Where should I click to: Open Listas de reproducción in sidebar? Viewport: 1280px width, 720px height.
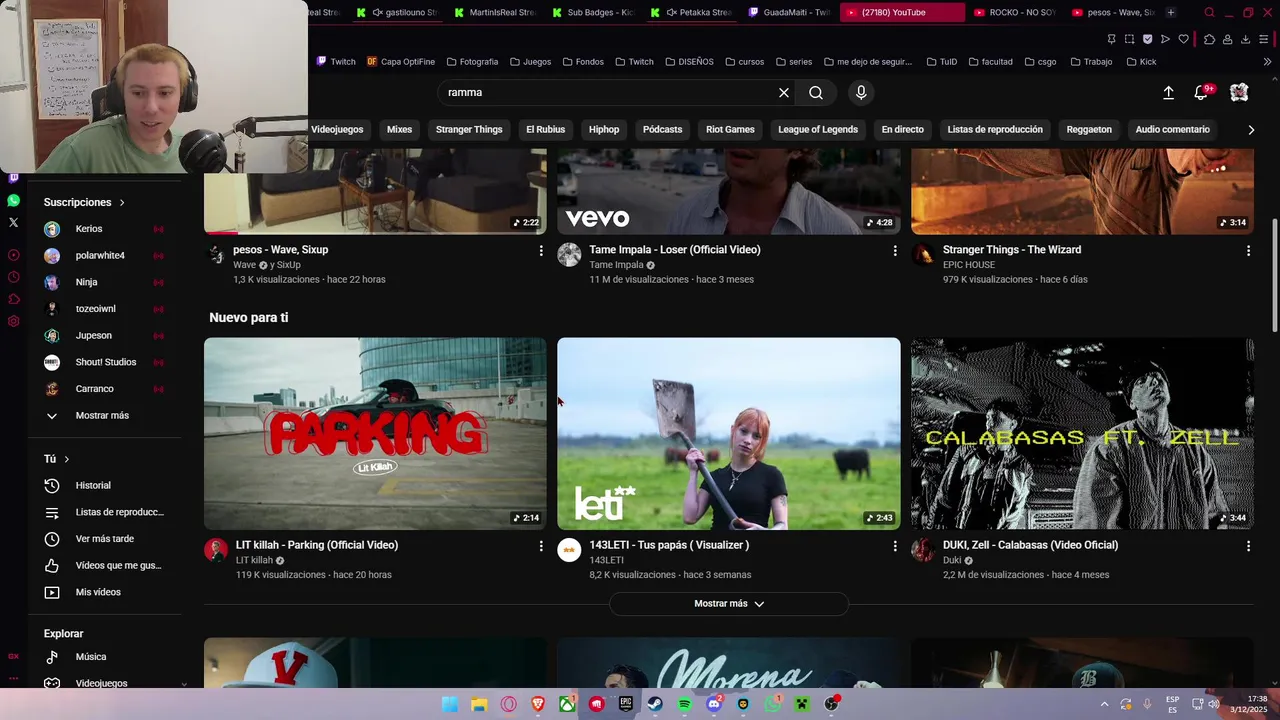point(104,512)
